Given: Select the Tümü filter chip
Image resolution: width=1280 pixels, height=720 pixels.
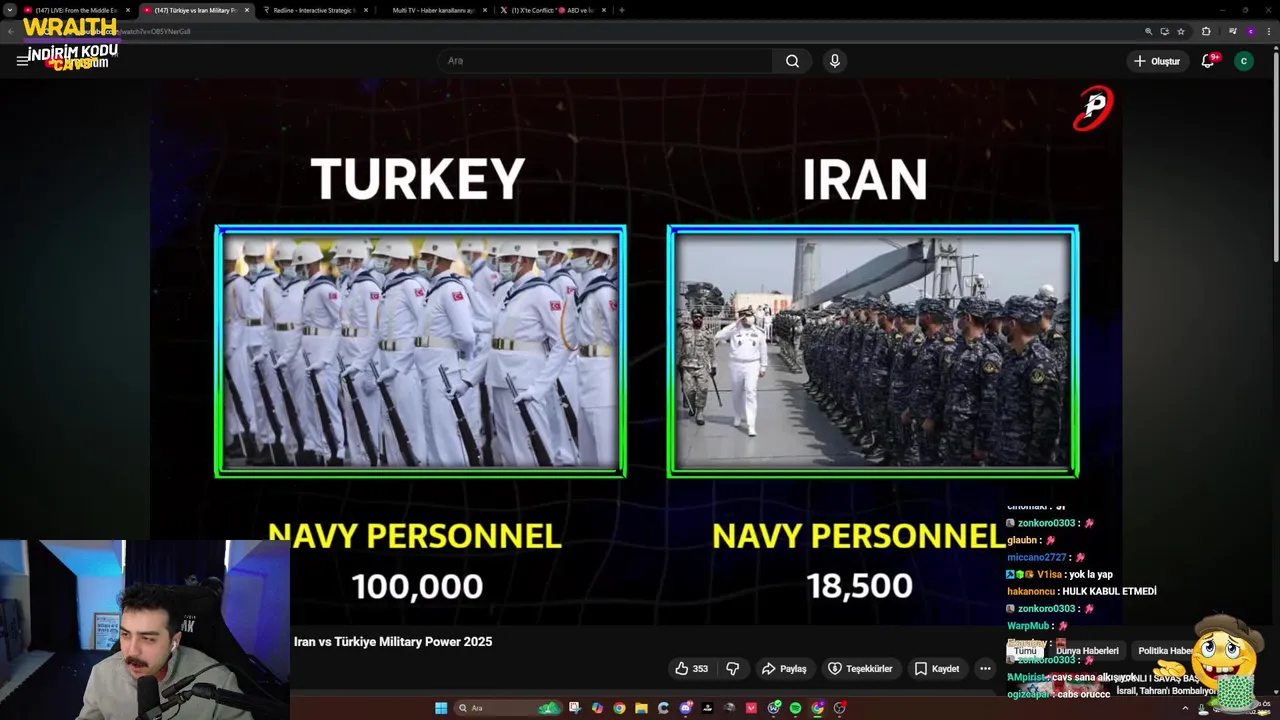Looking at the screenshot, I should tap(1025, 651).
